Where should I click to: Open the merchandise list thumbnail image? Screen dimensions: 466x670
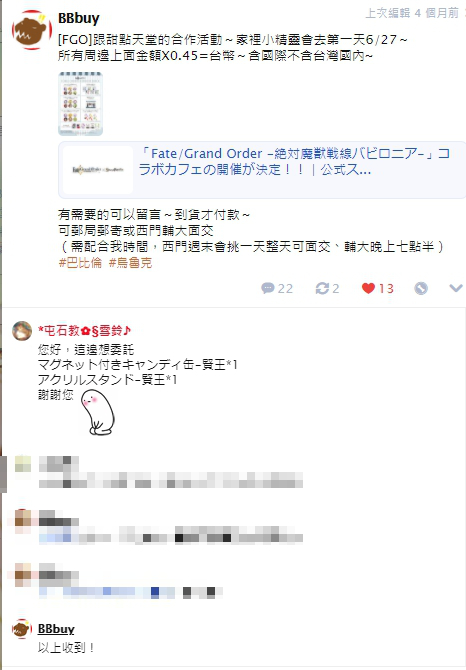(x=80, y=104)
